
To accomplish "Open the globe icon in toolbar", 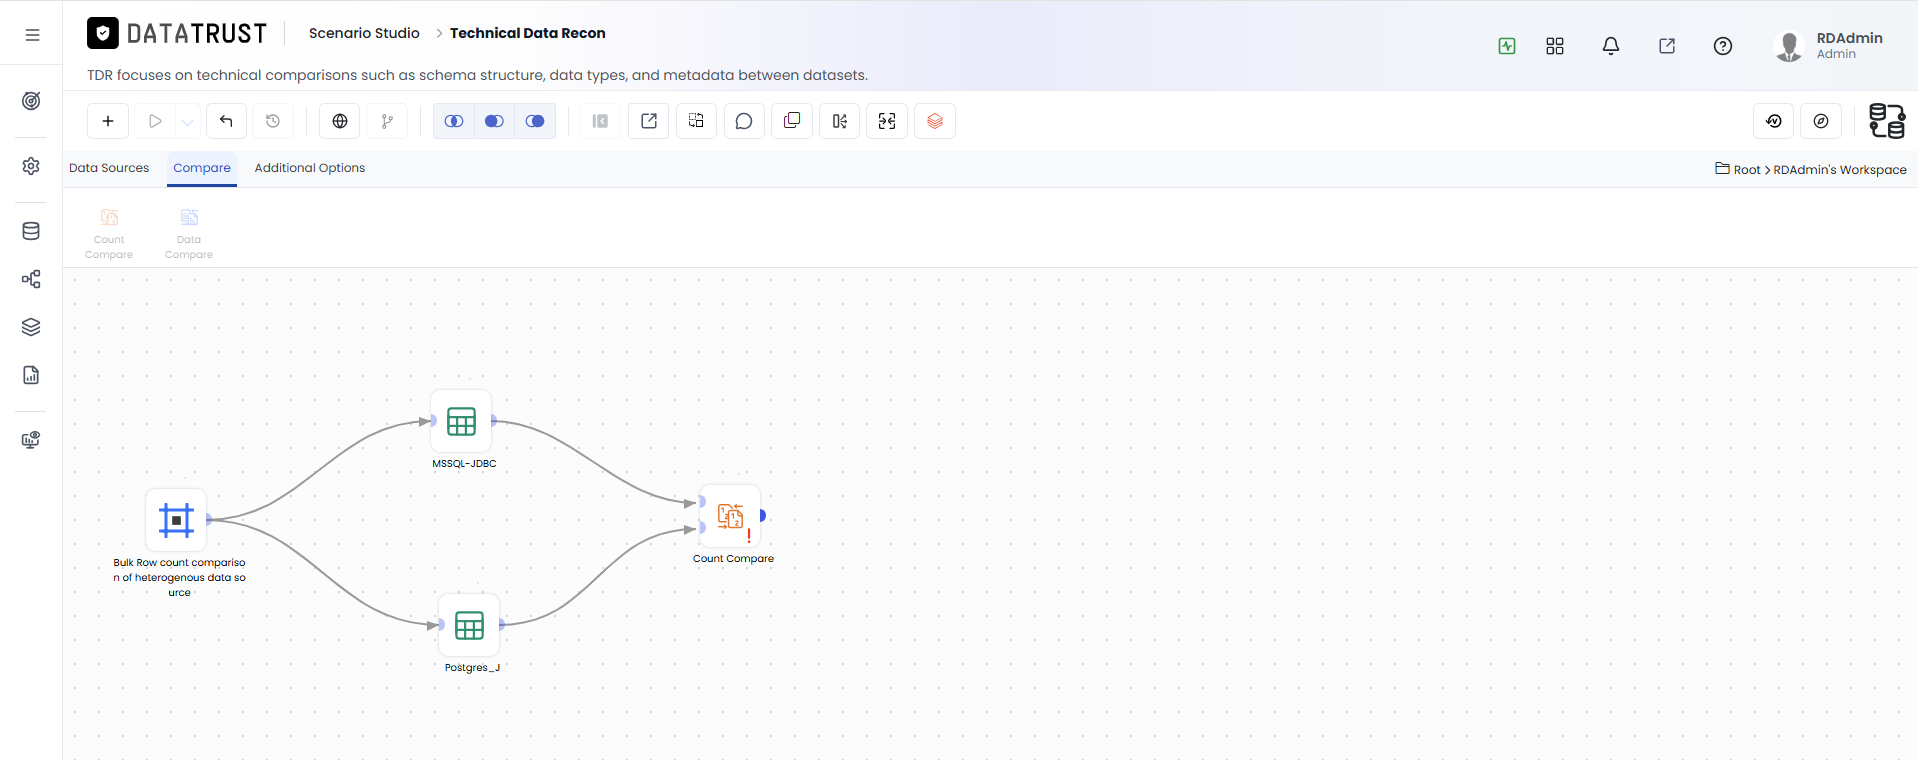I will pyautogui.click(x=340, y=121).
